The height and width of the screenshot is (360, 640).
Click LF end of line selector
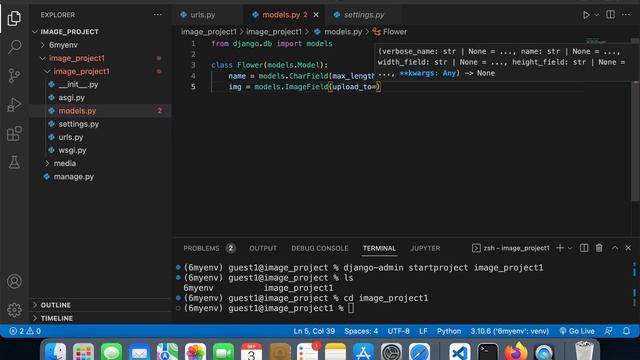(x=423, y=331)
